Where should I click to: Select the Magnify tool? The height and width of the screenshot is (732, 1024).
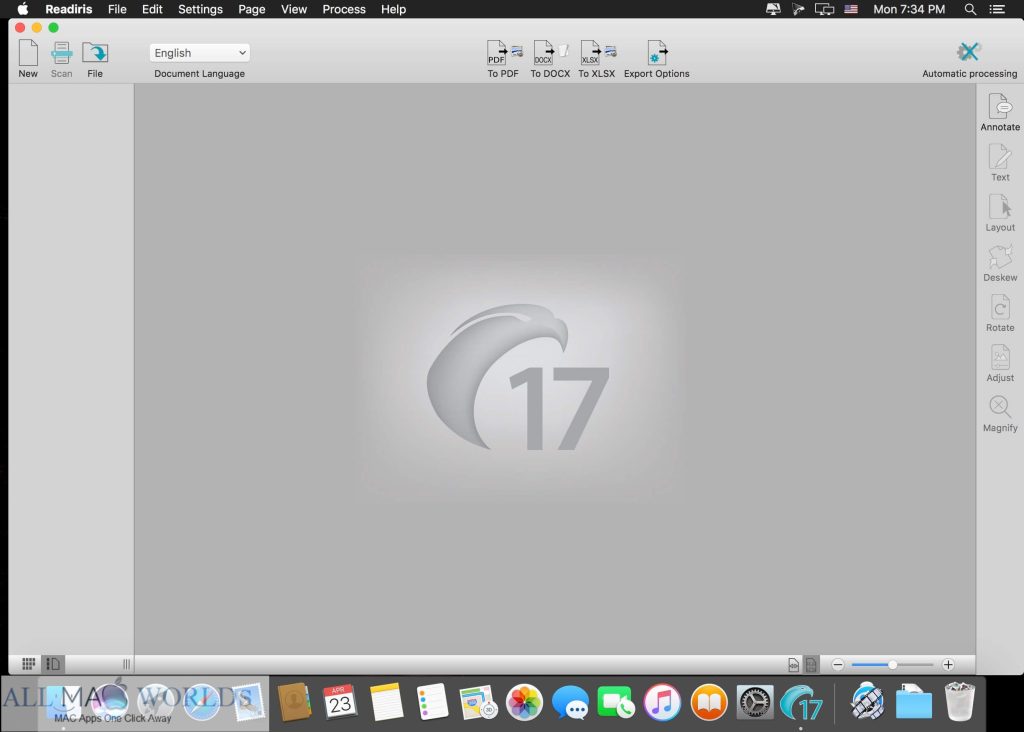(x=1000, y=414)
